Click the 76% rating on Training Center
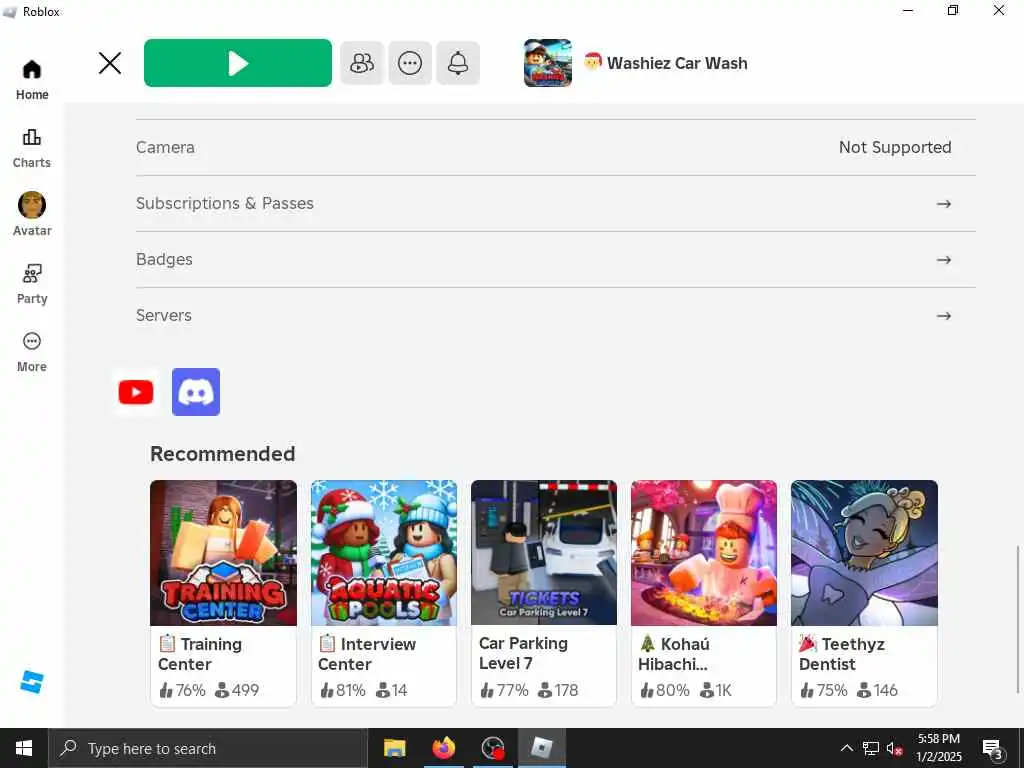This screenshot has height=768, width=1024. point(182,690)
